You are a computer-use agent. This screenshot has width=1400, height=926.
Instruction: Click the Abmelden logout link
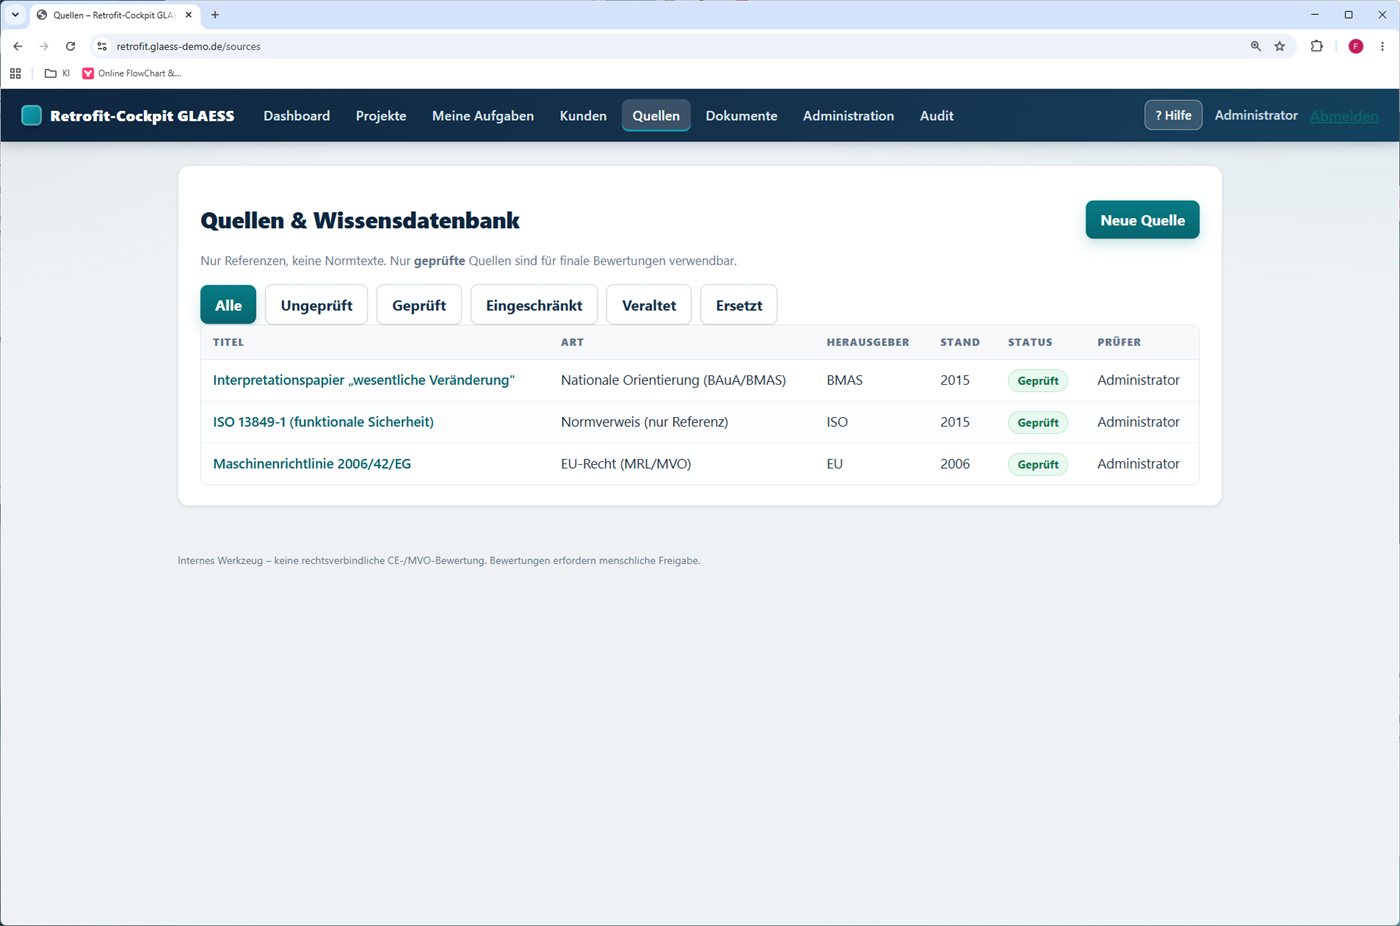[1344, 116]
